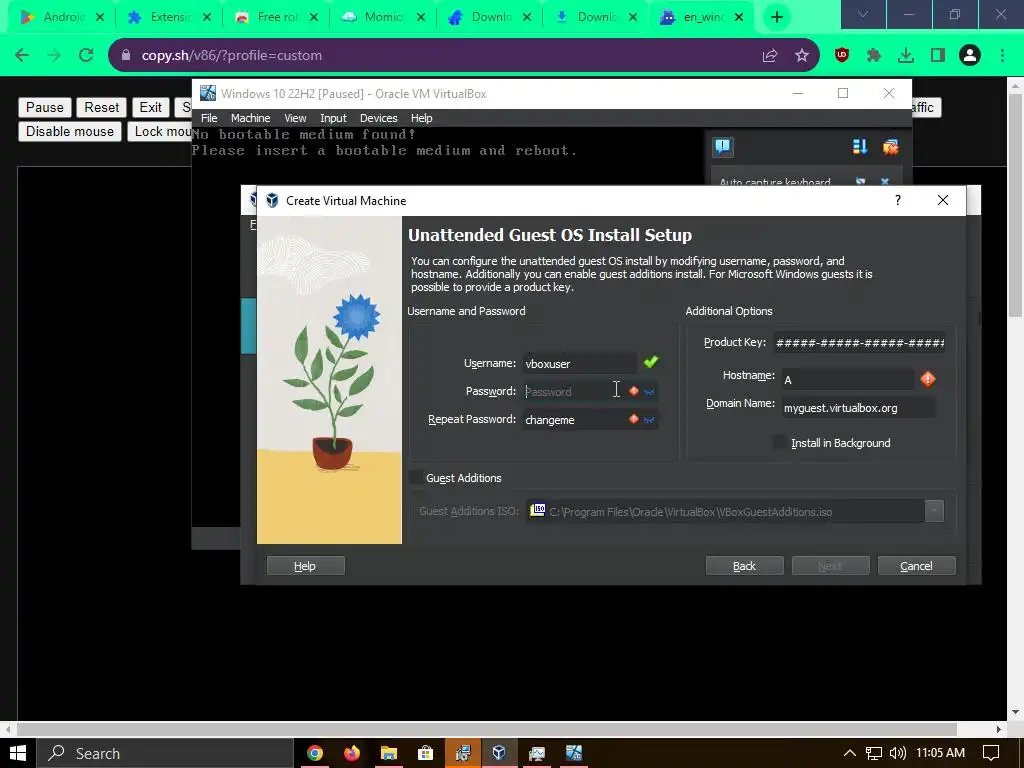Screen dimensions: 1024x768
Task: Open Chrome downloads arrow icon
Action: tap(906, 55)
